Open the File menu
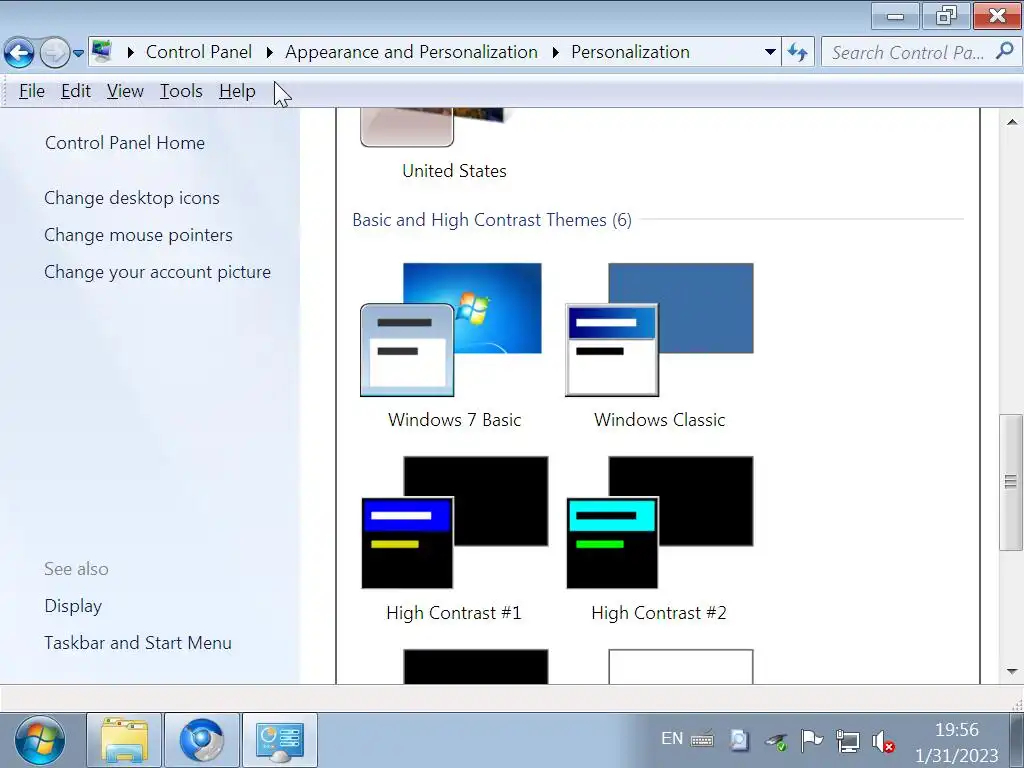The width and height of the screenshot is (1024, 768). click(32, 91)
